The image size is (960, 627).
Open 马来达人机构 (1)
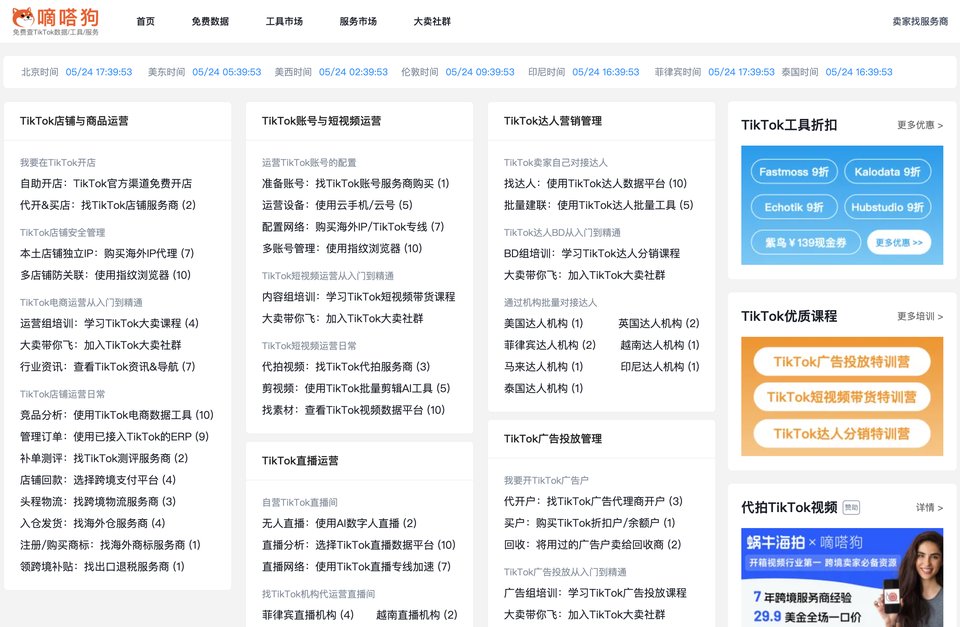(x=544, y=367)
